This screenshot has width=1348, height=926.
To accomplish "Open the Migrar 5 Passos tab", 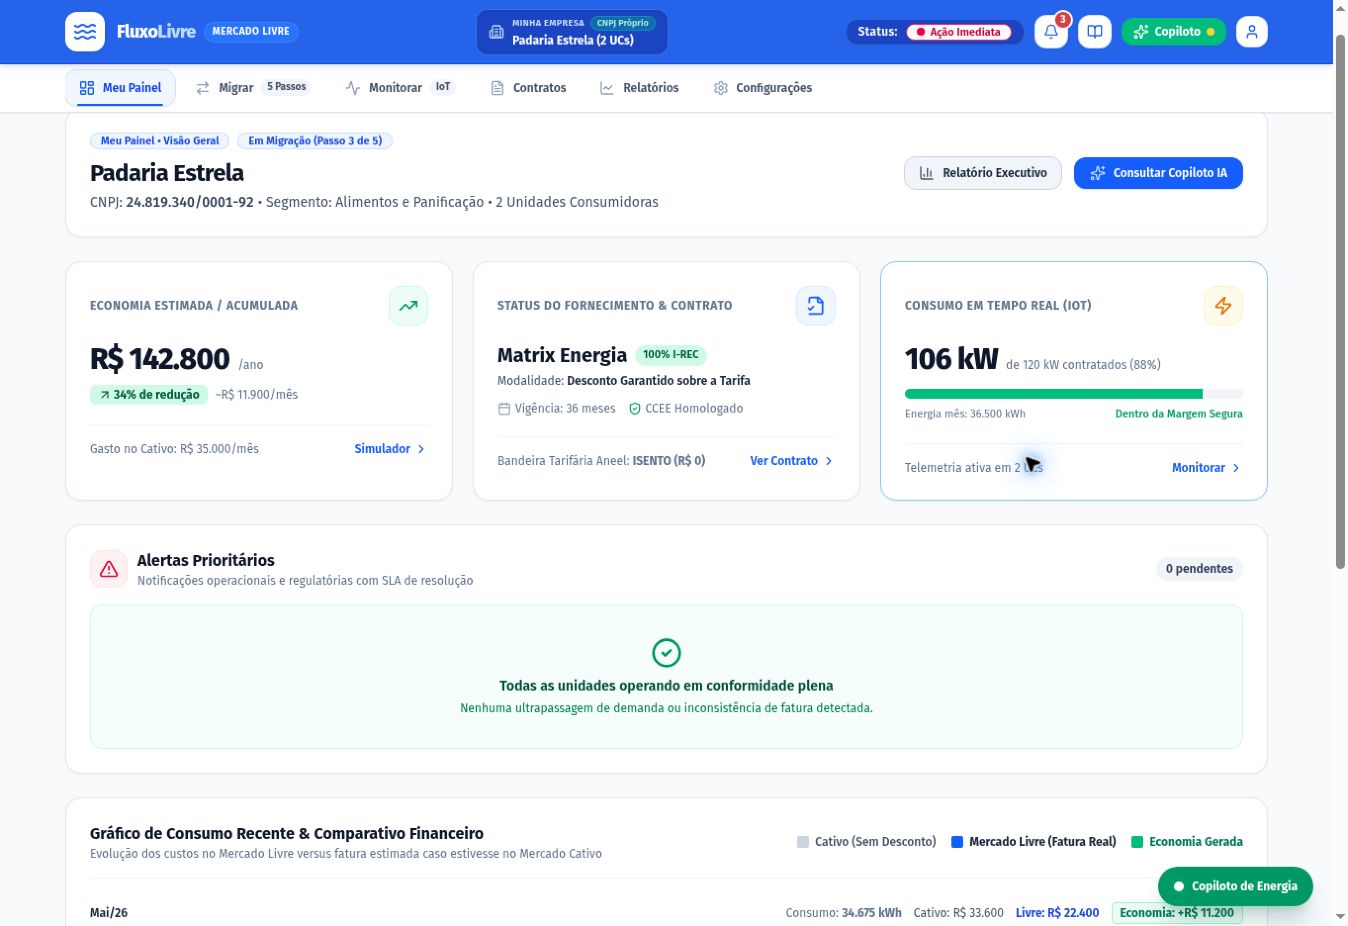I will pos(252,88).
